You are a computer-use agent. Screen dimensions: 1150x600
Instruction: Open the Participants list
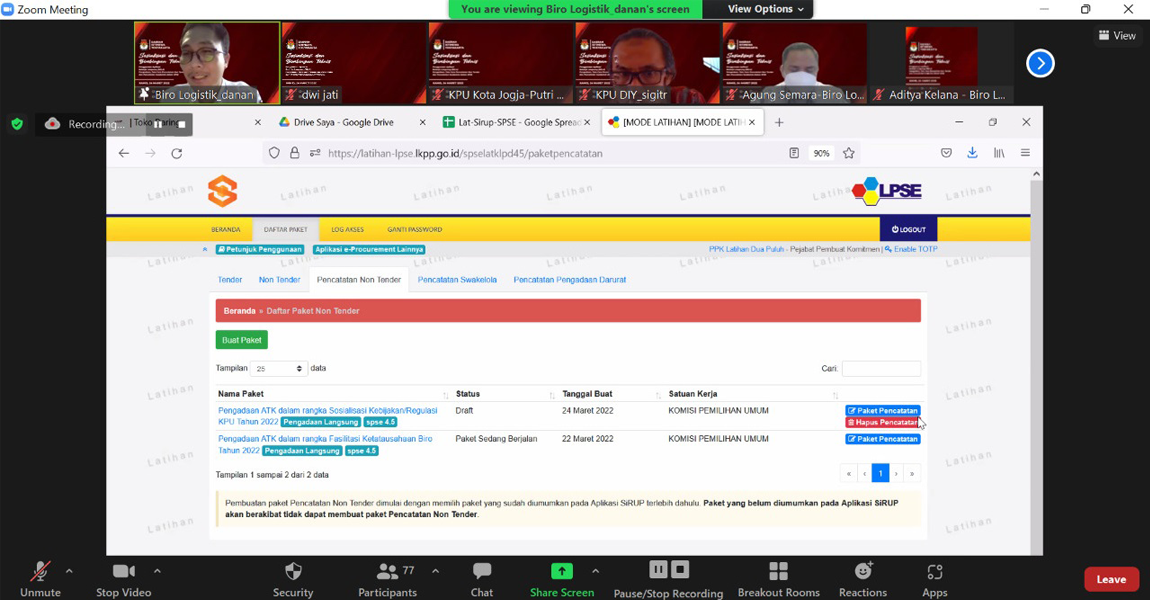(x=387, y=572)
